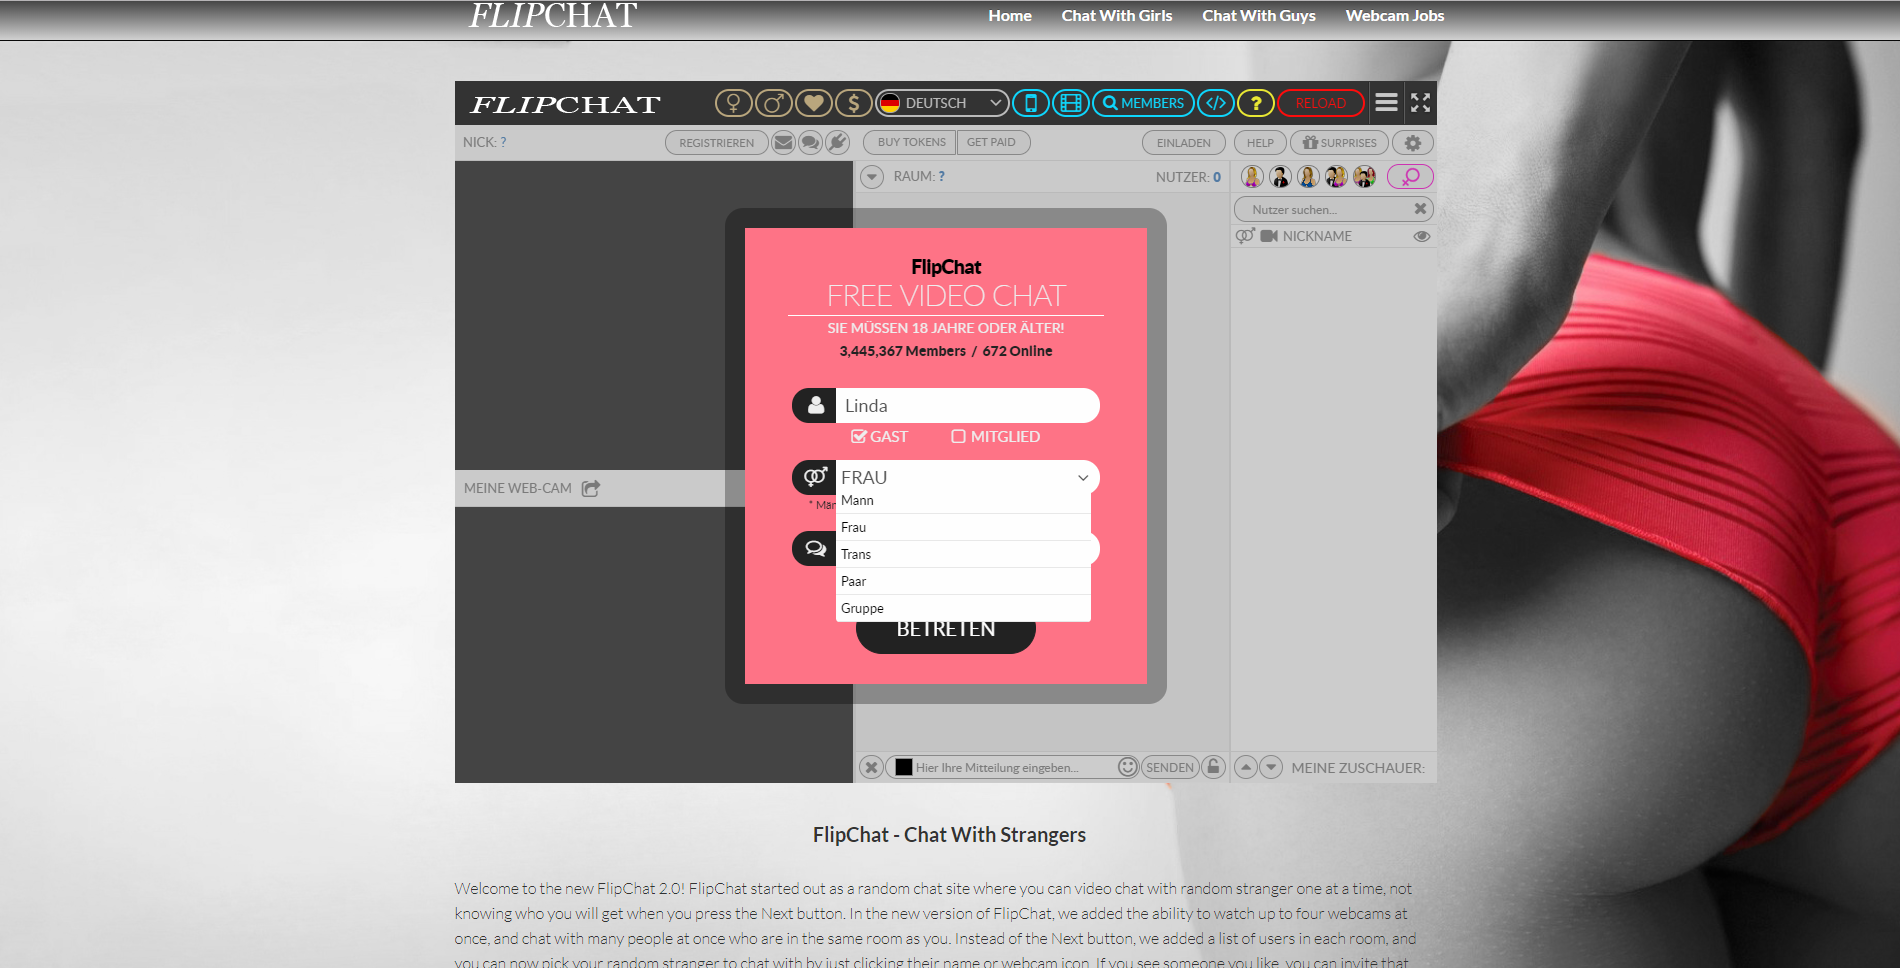Viewport: 1900px width, 968px height.
Task: Open Chat With Guys navigation link
Action: pyautogui.click(x=1259, y=16)
